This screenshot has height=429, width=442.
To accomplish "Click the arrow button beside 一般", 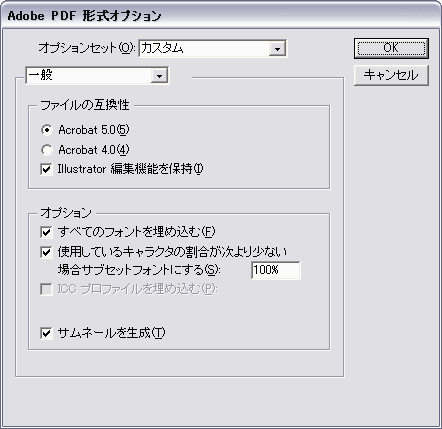I will point(159,76).
